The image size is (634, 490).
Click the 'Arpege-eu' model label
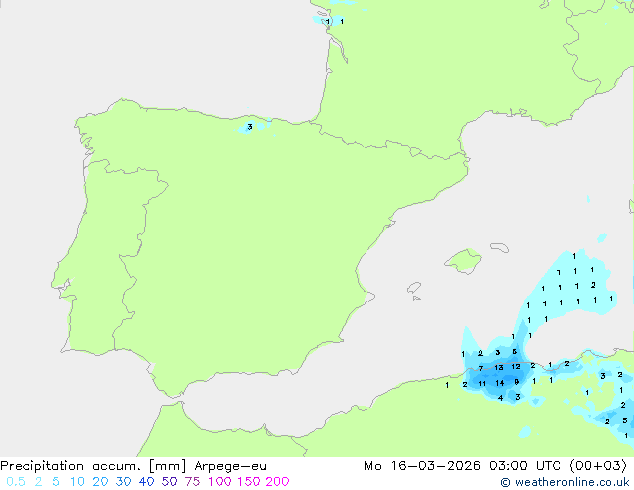230,466
